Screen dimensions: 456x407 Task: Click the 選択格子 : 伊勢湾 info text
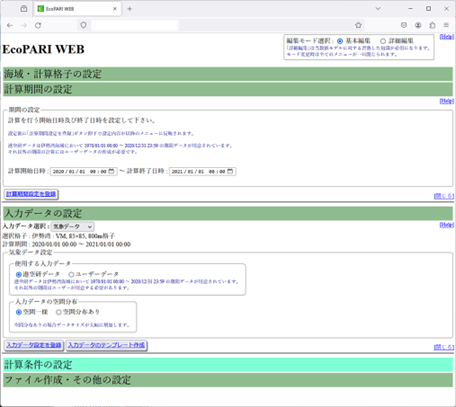tap(59, 236)
